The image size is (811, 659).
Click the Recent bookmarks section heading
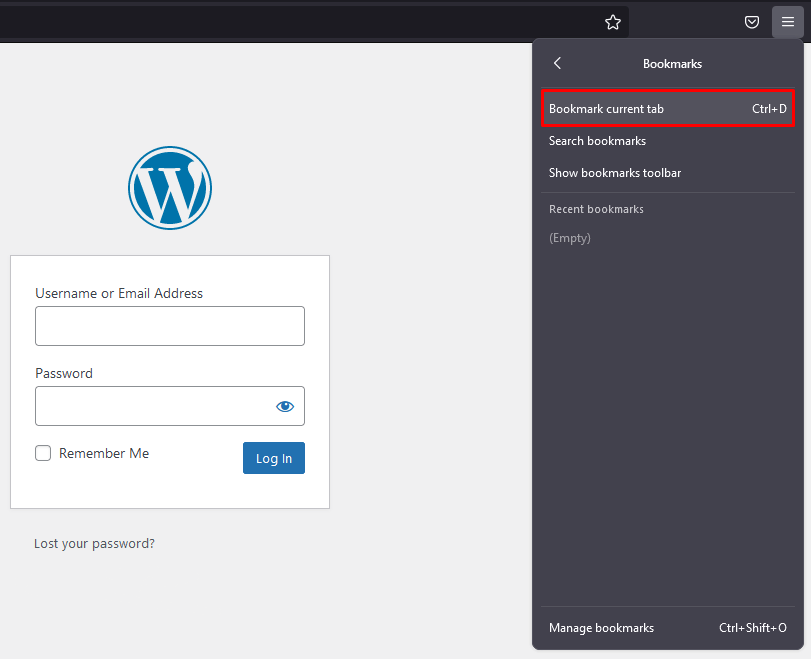[596, 209]
